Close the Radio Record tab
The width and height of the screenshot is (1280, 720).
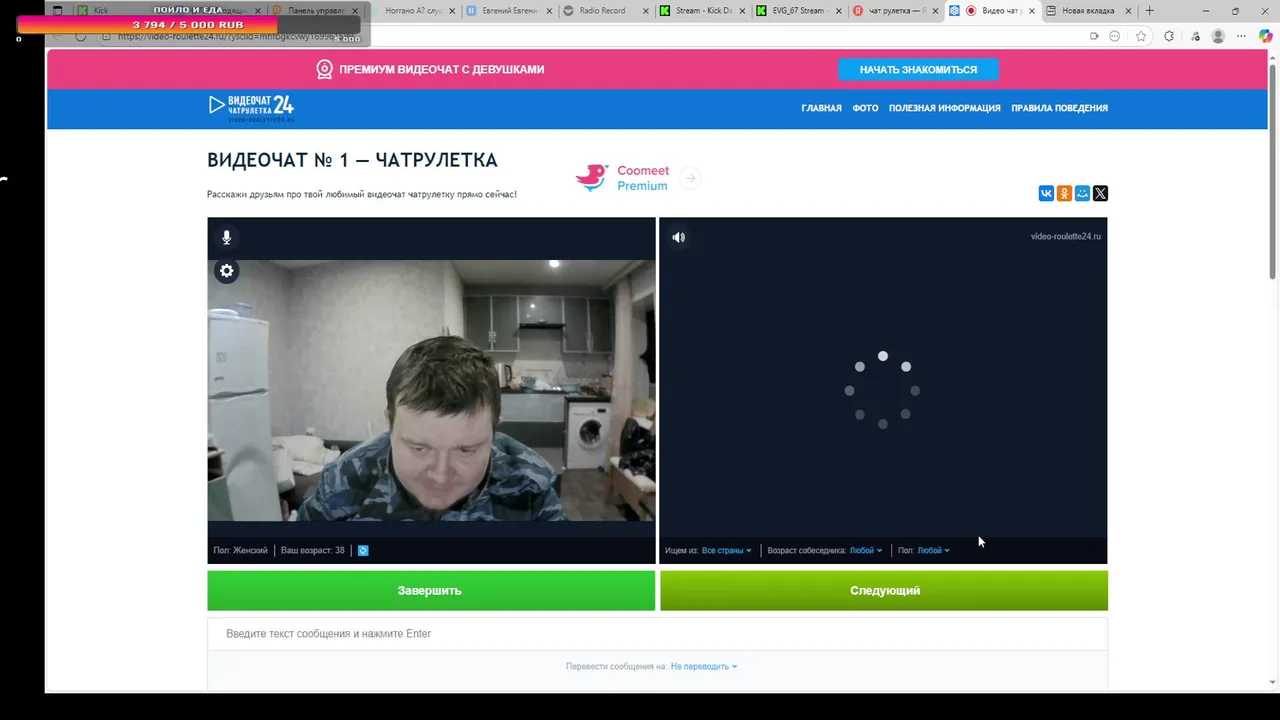(645, 11)
